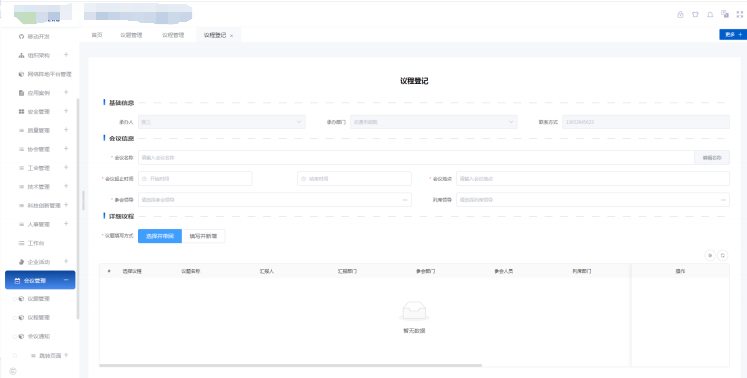
Task: Expand 安全管理 with its plus sign
Action: click(66, 111)
